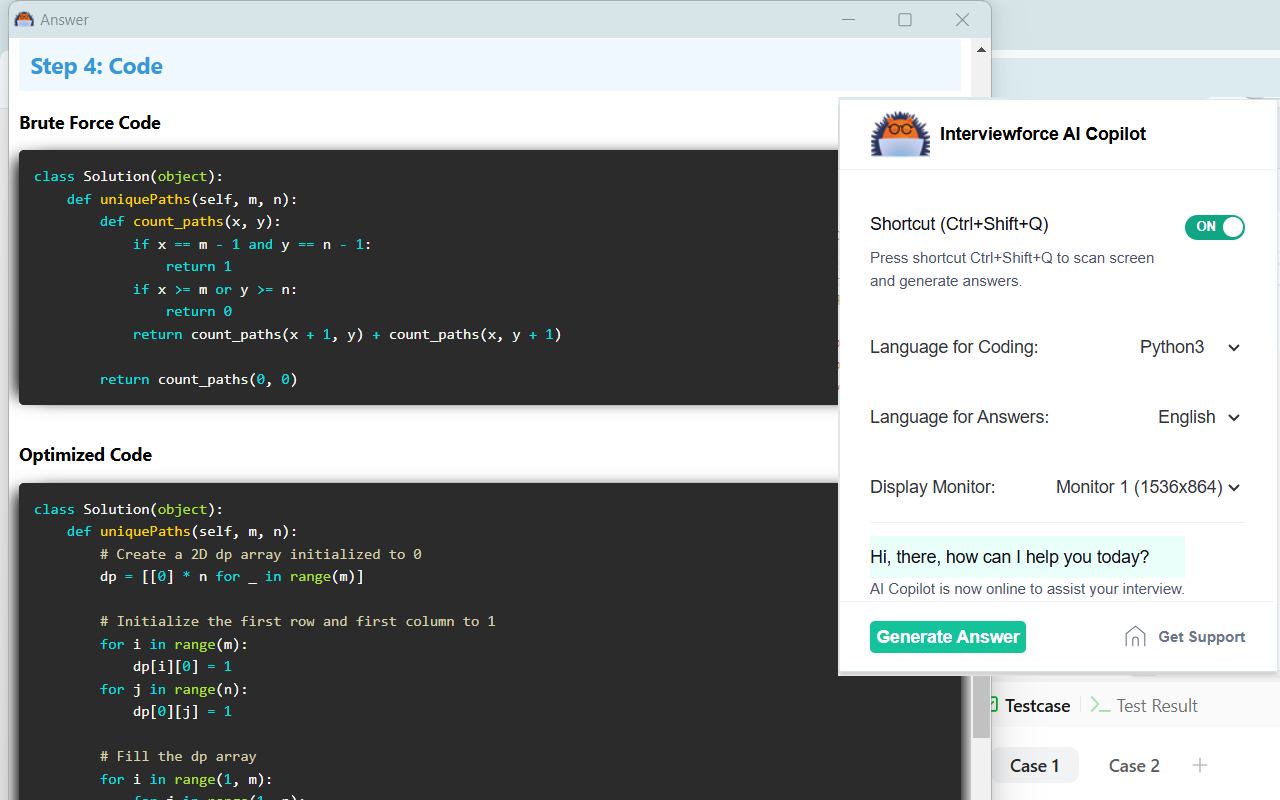This screenshot has width=1280, height=800.
Task: Close the Answer window
Action: 962,19
